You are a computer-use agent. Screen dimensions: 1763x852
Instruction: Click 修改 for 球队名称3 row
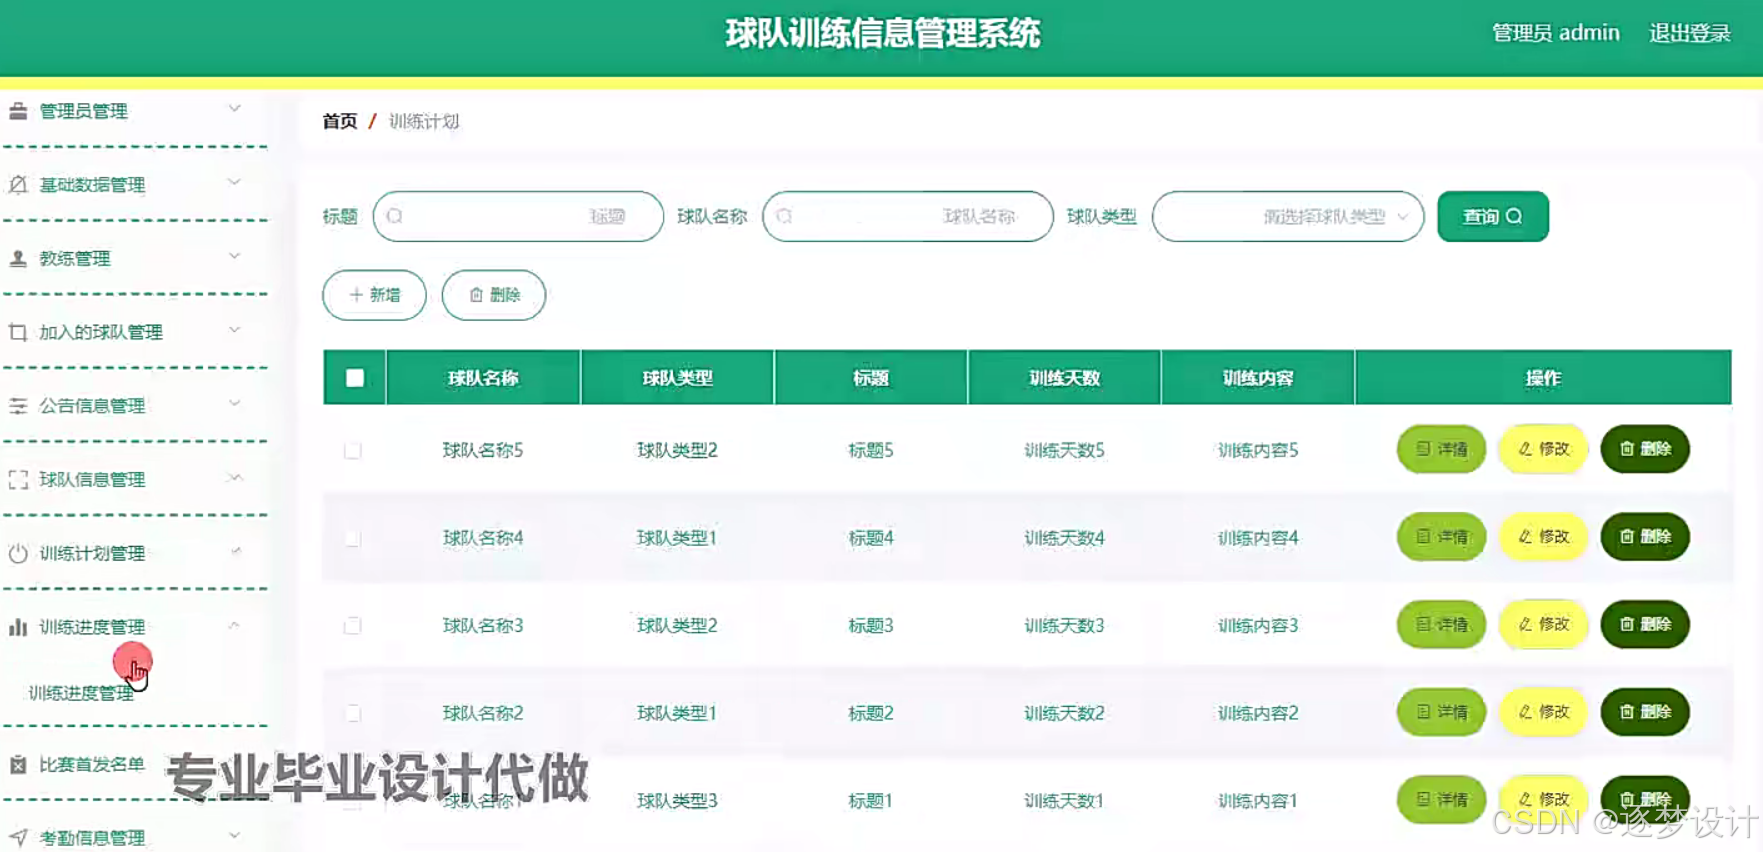click(x=1543, y=624)
